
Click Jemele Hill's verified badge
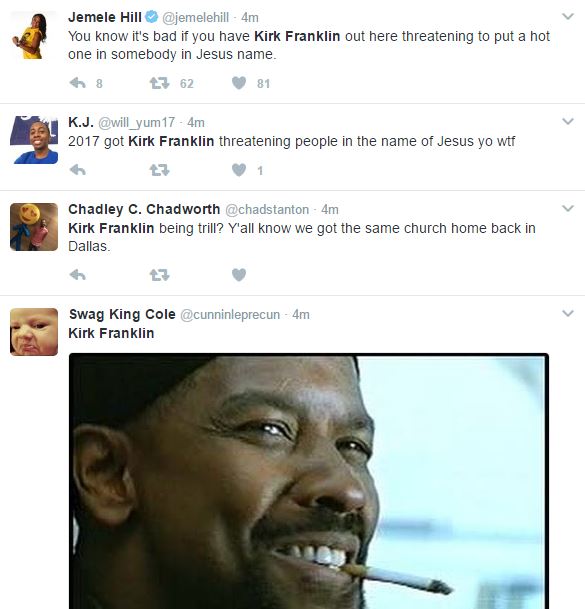(151, 17)
